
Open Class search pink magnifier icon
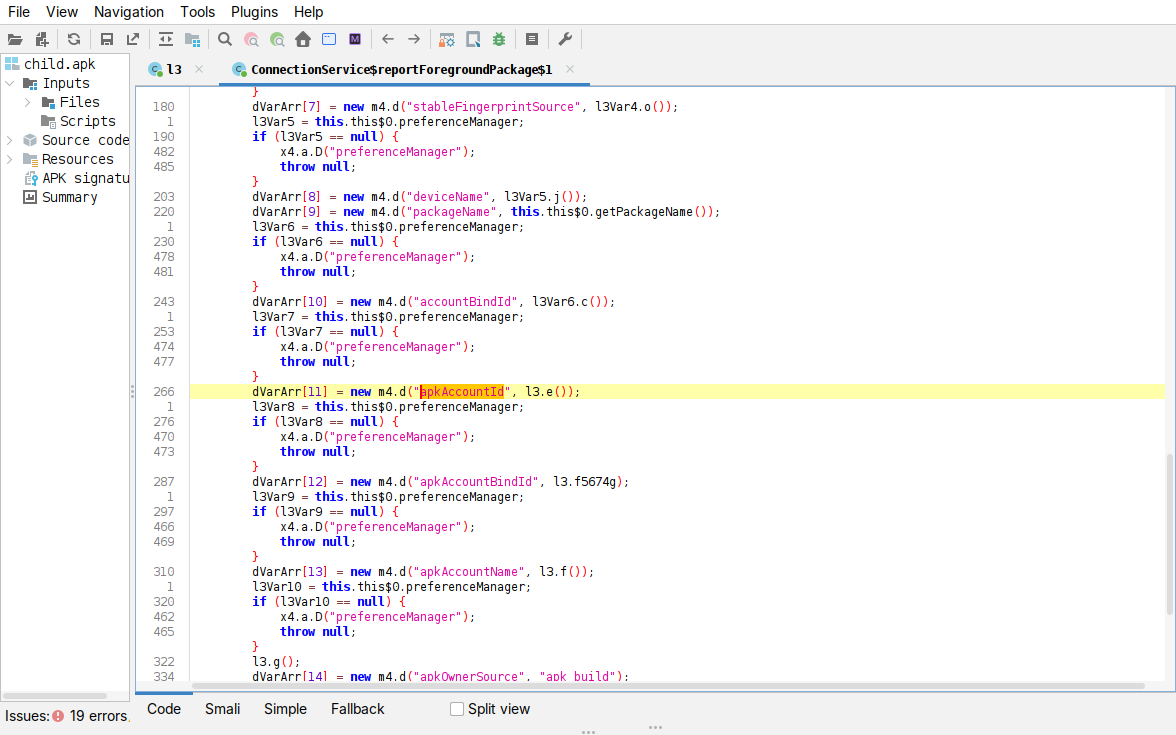click(x=251, y=40)
